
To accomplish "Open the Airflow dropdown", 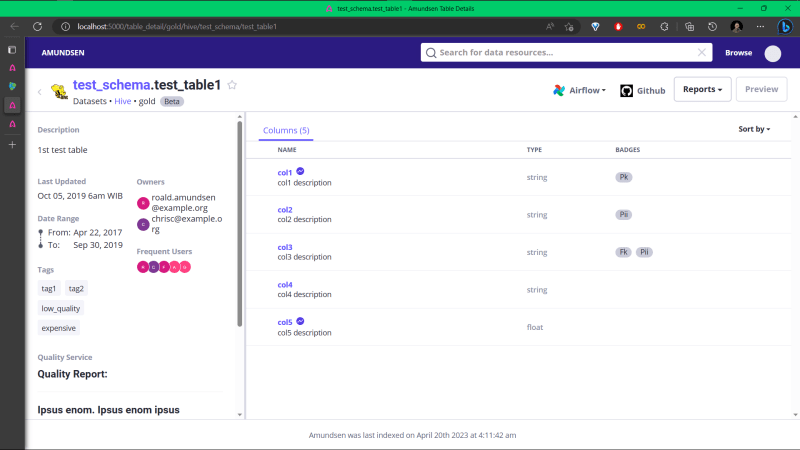I will click(580, 90).
